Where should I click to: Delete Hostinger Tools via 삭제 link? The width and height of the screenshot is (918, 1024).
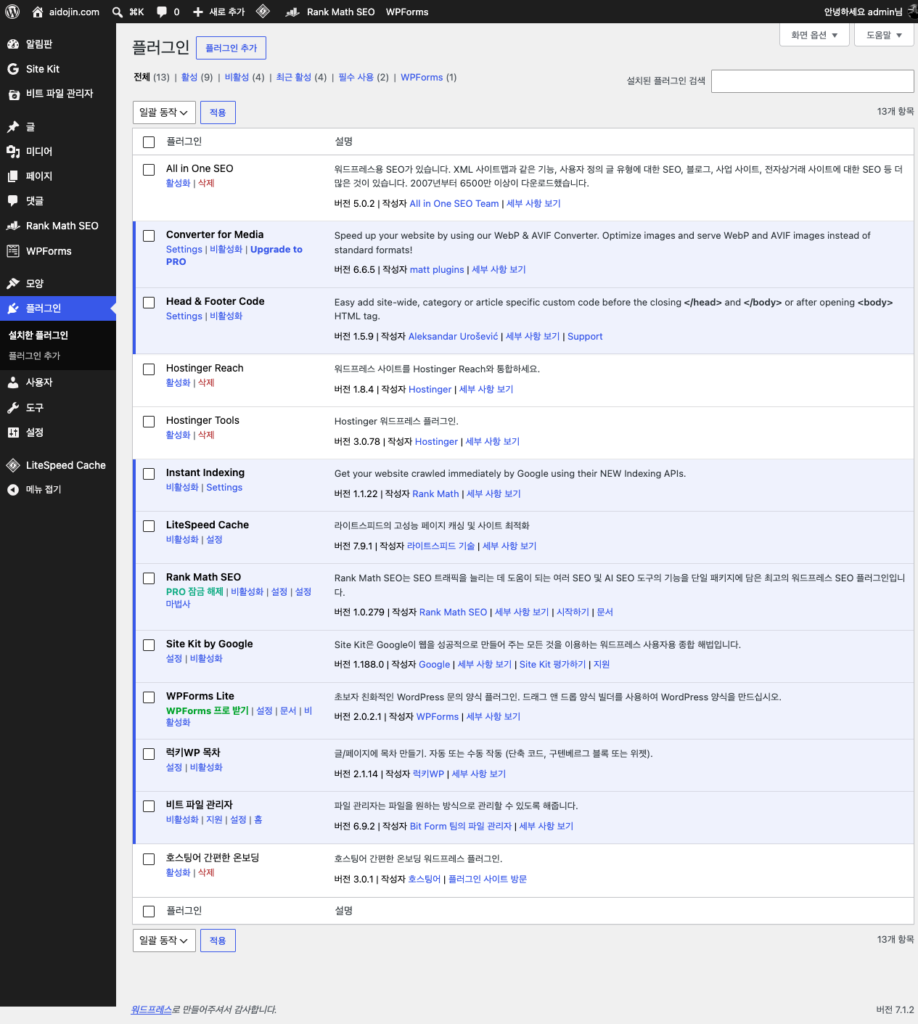pos(206,435)
